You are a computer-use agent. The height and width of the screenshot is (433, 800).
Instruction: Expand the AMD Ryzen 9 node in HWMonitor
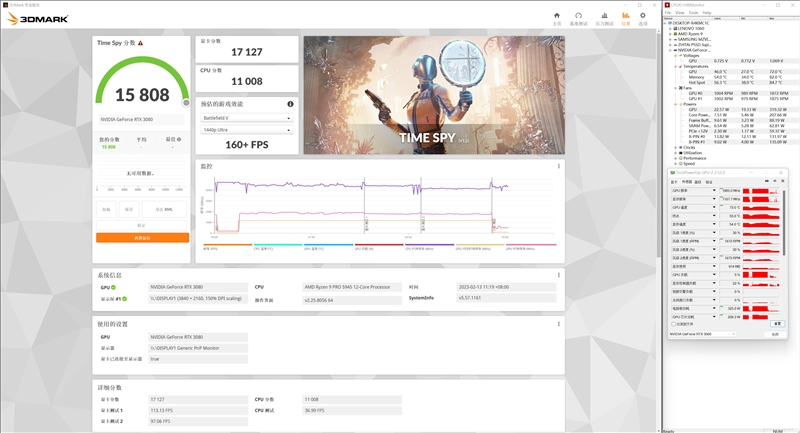click(x=670, y=34)
